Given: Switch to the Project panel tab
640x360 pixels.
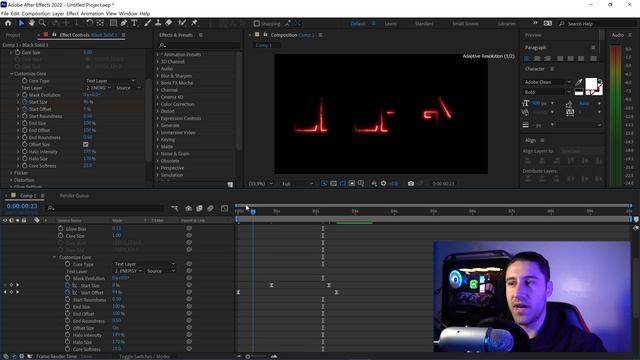Looking at the screenshot, I should tap(13, 35).
